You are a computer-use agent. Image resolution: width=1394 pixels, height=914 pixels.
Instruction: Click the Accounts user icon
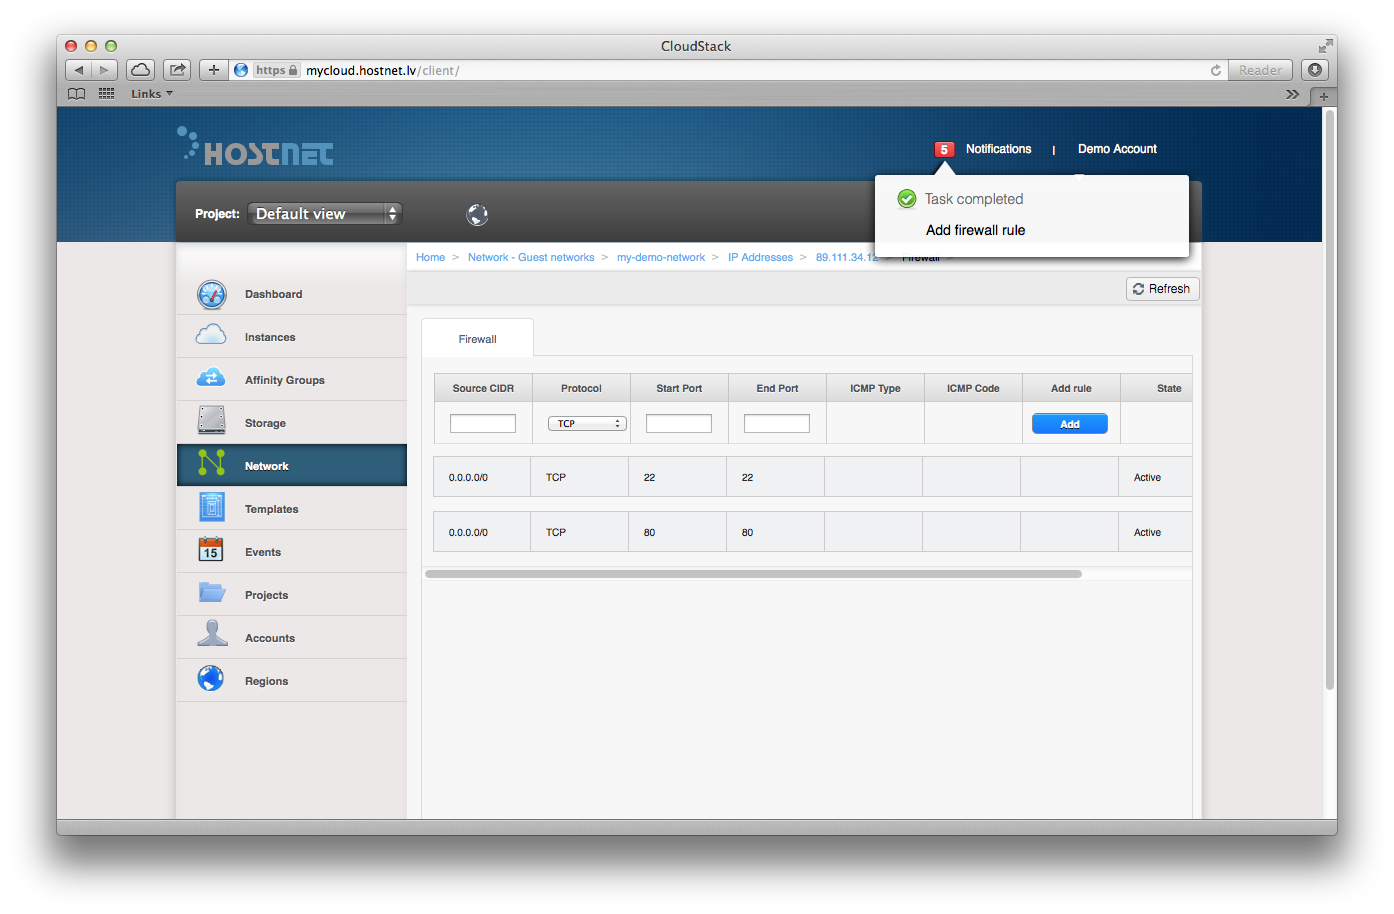point(211,635)
